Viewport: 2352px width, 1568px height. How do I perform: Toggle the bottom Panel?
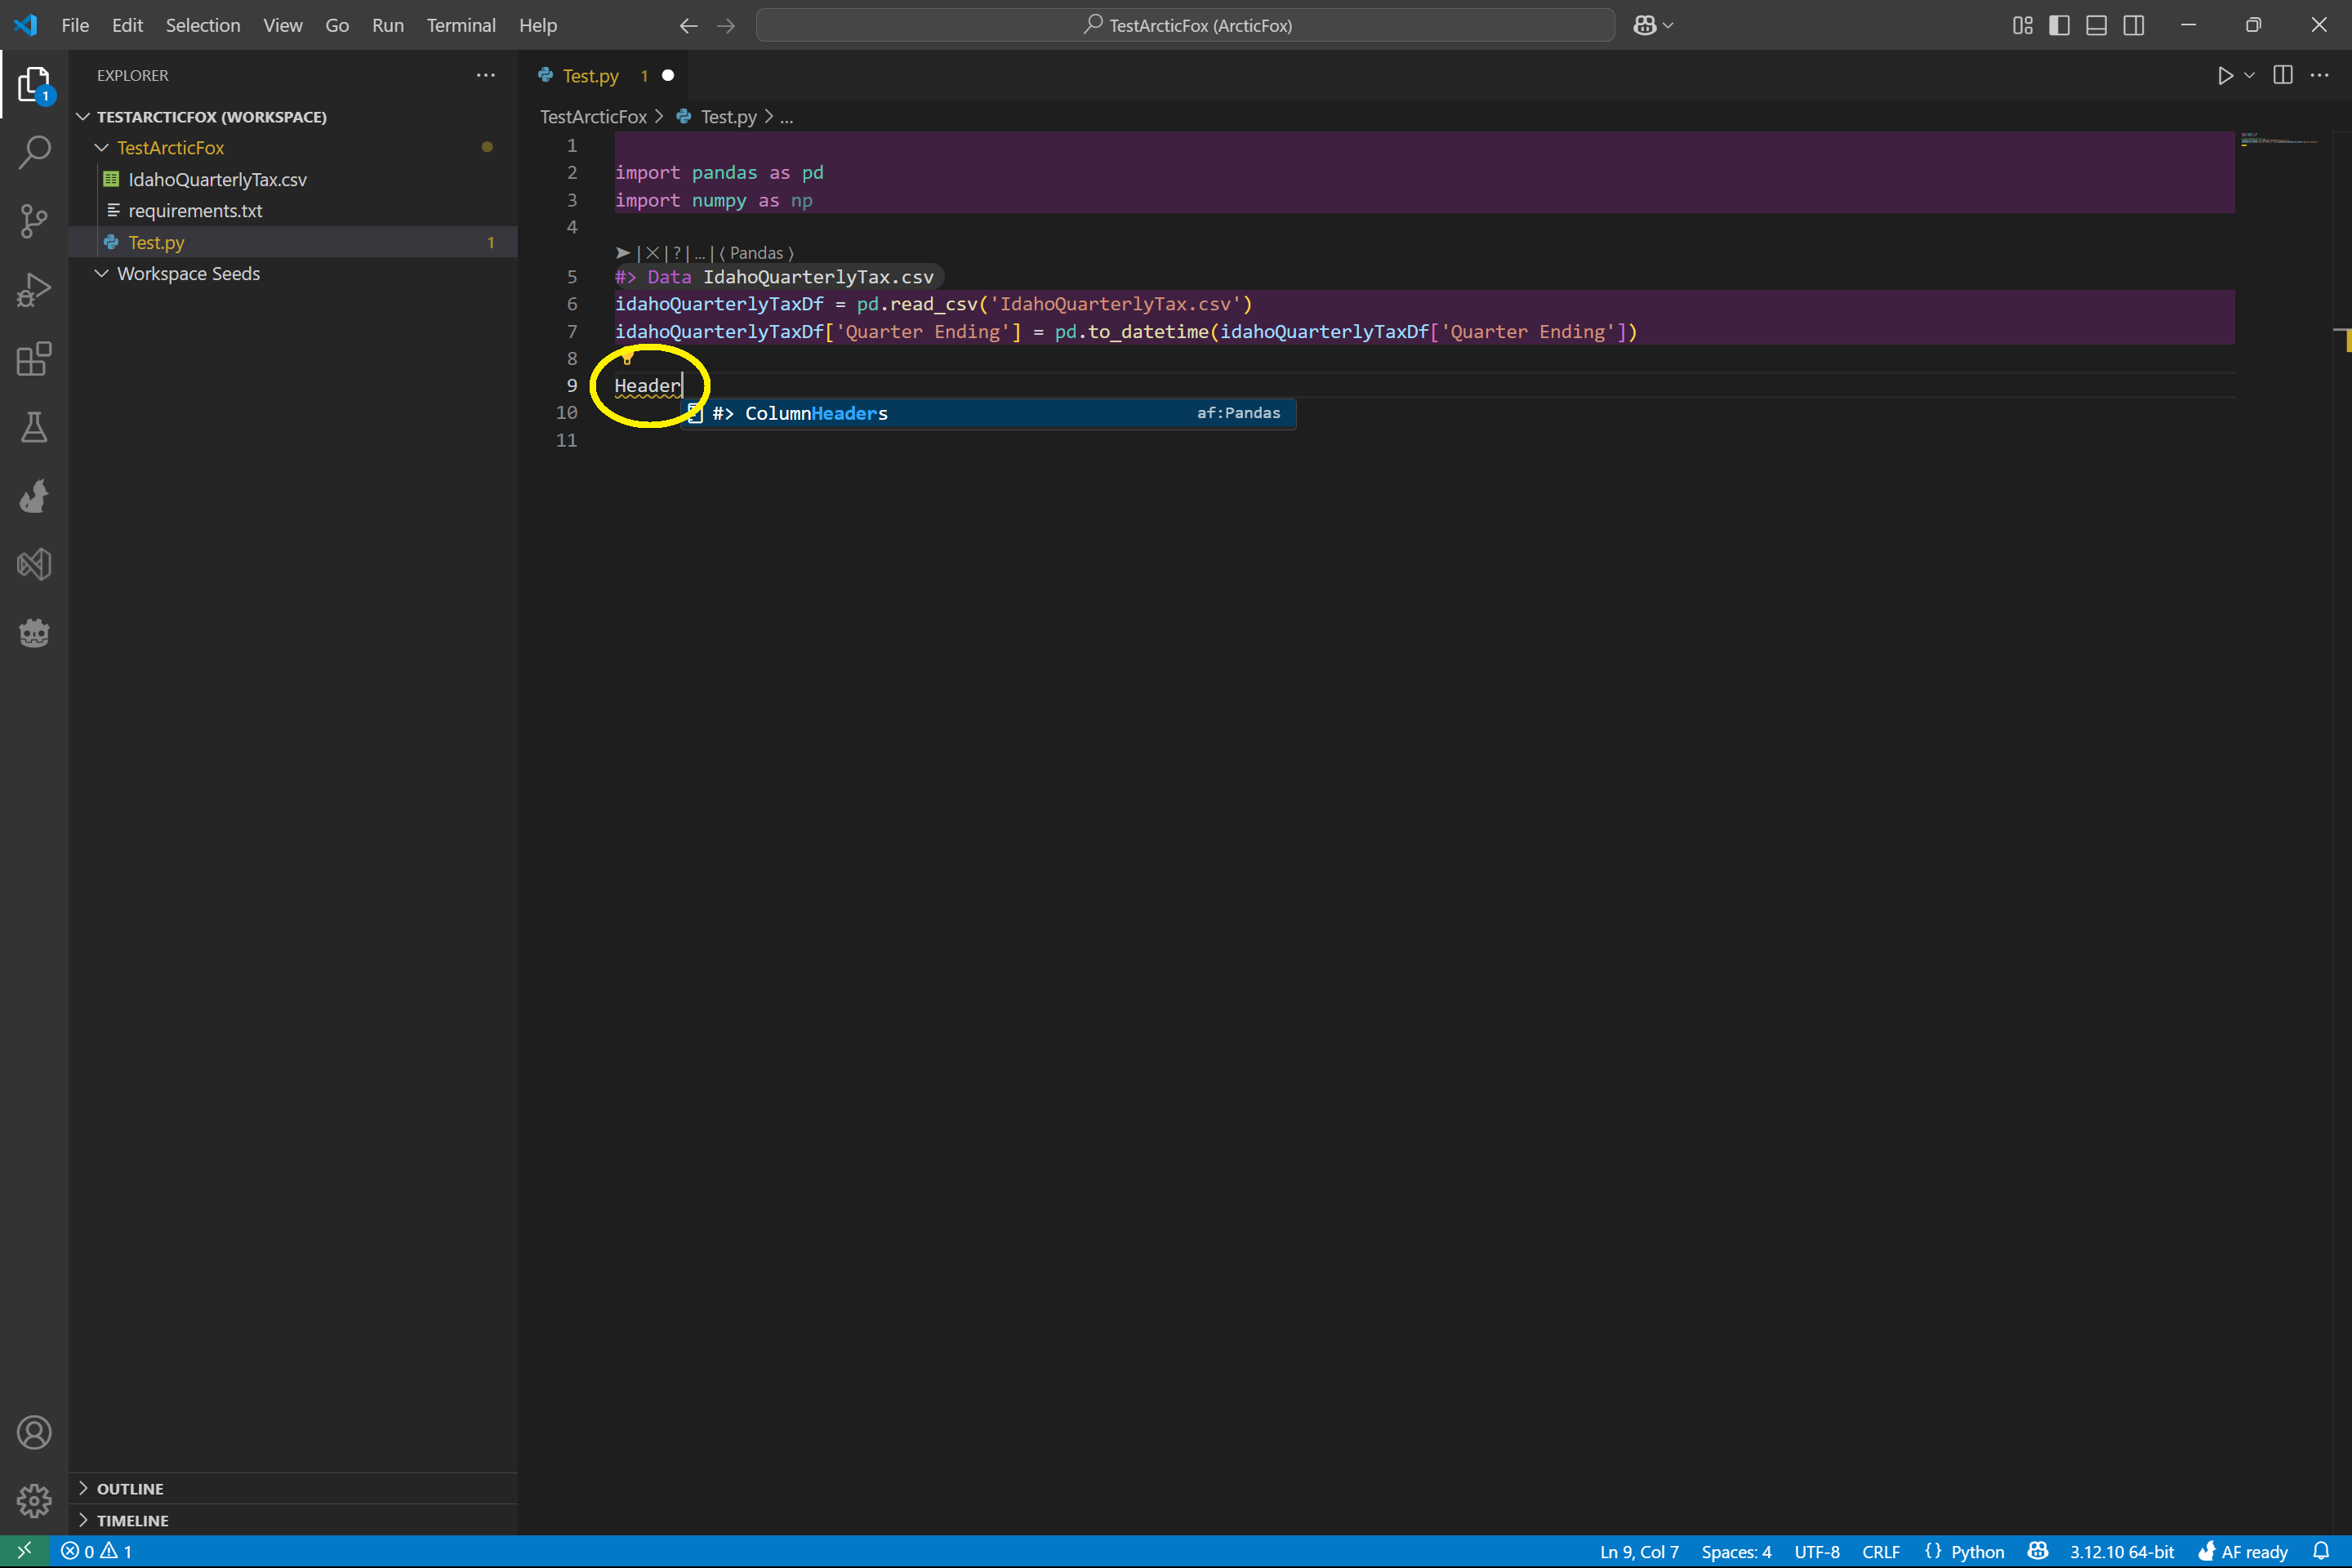coord(2096,25)
